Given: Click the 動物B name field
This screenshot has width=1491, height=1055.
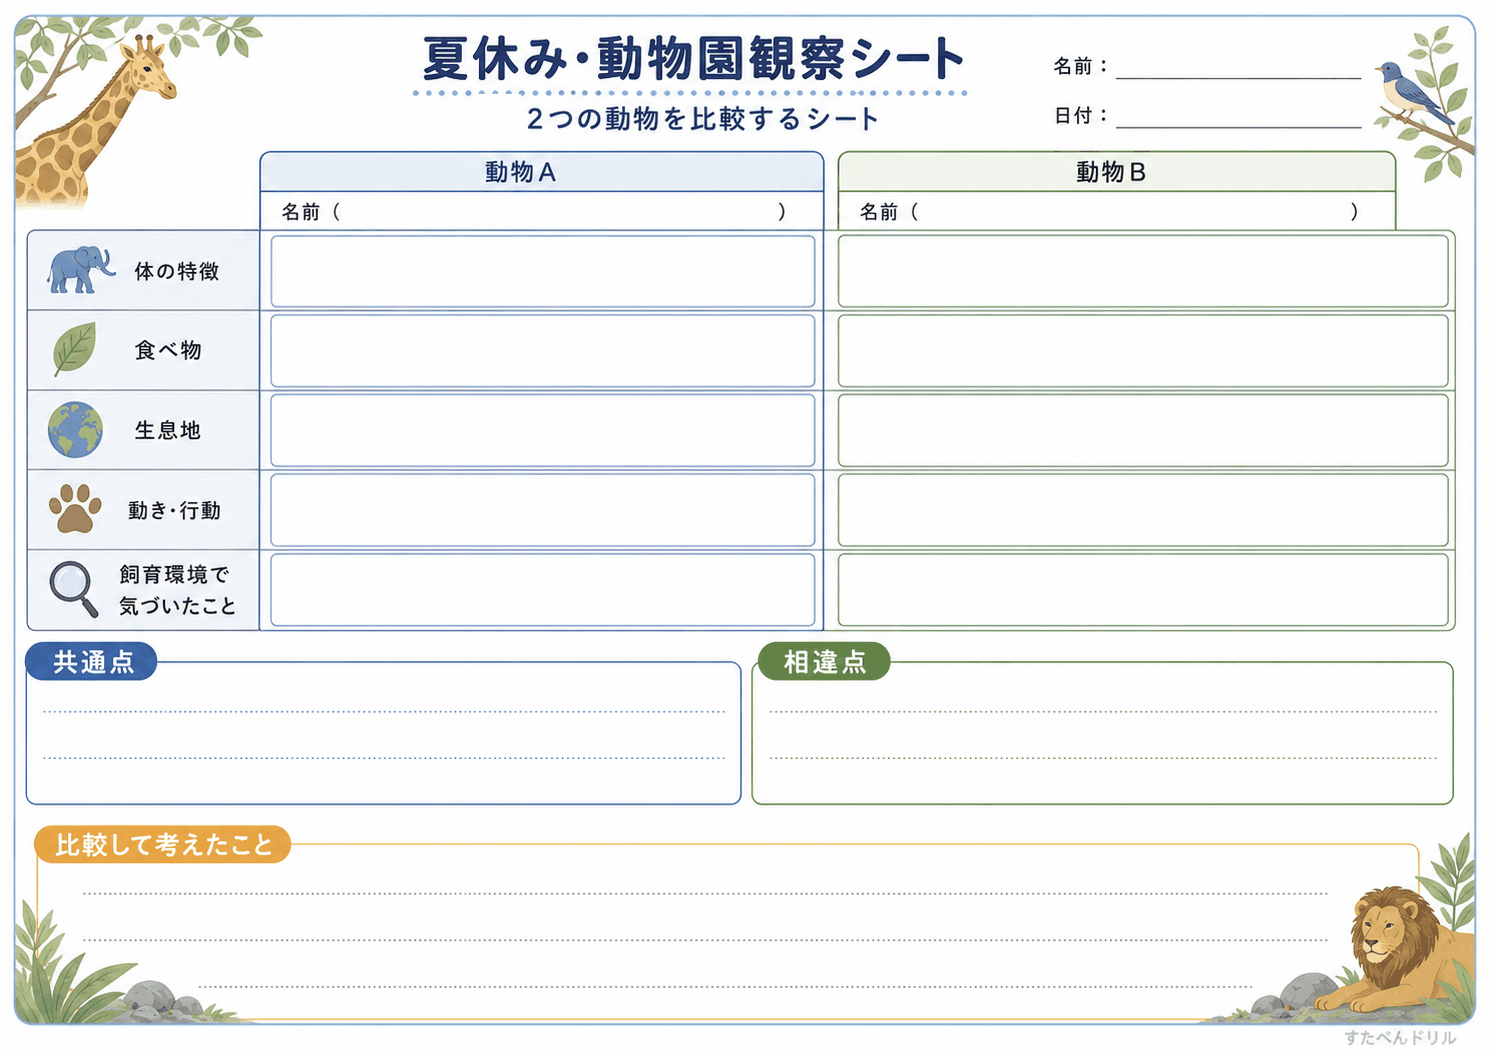Looking at the screenshot, I should 1116,211.
